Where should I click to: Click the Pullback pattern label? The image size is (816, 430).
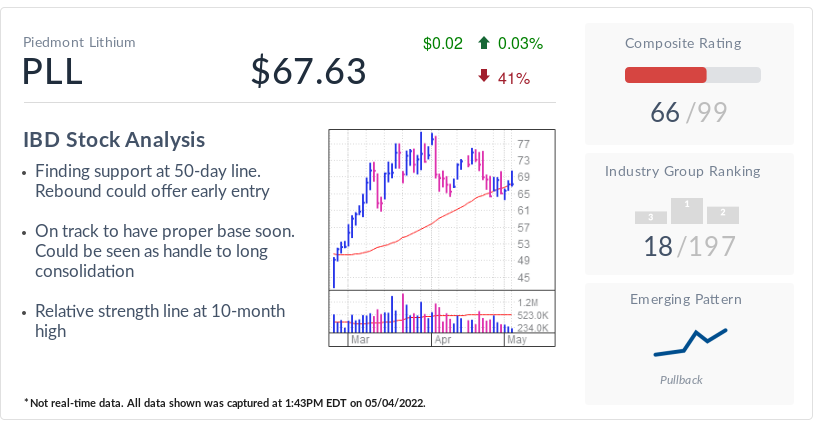[x=681, y=380]
